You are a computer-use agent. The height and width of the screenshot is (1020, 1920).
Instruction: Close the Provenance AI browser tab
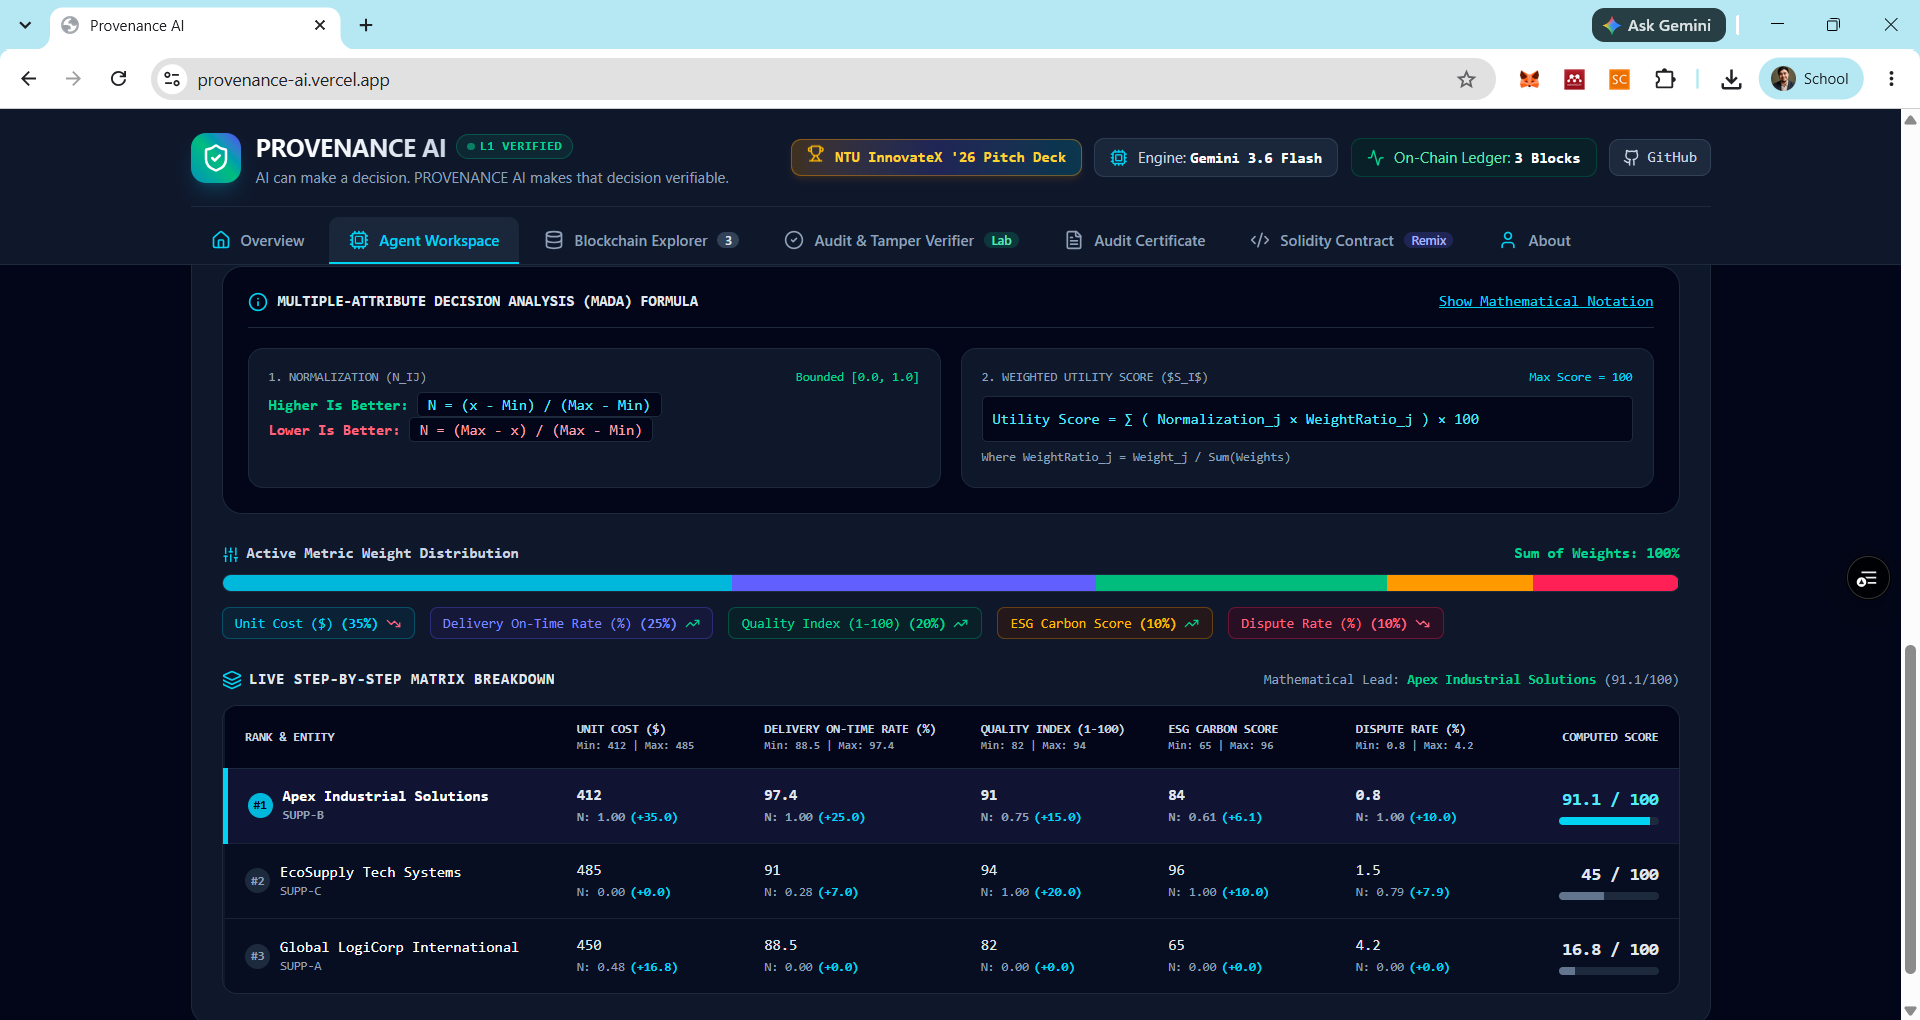coord(320,25)
